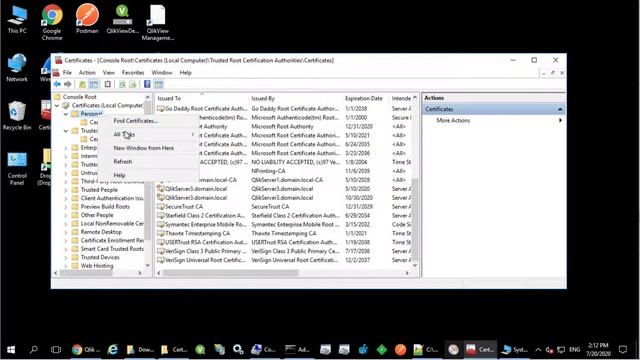Open the Action menu
The height and width of the screenshot is (360, 640).
tap(87, 73)
